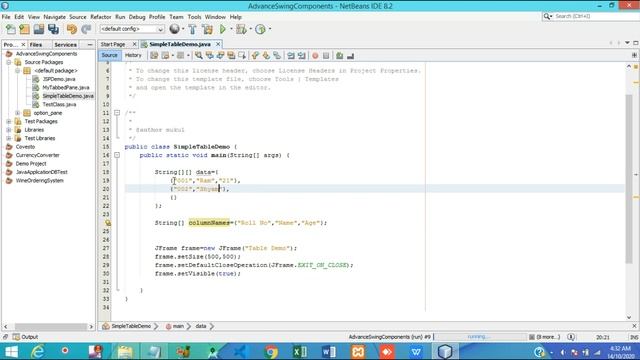Switch to the Files tab

pos(36,44)
